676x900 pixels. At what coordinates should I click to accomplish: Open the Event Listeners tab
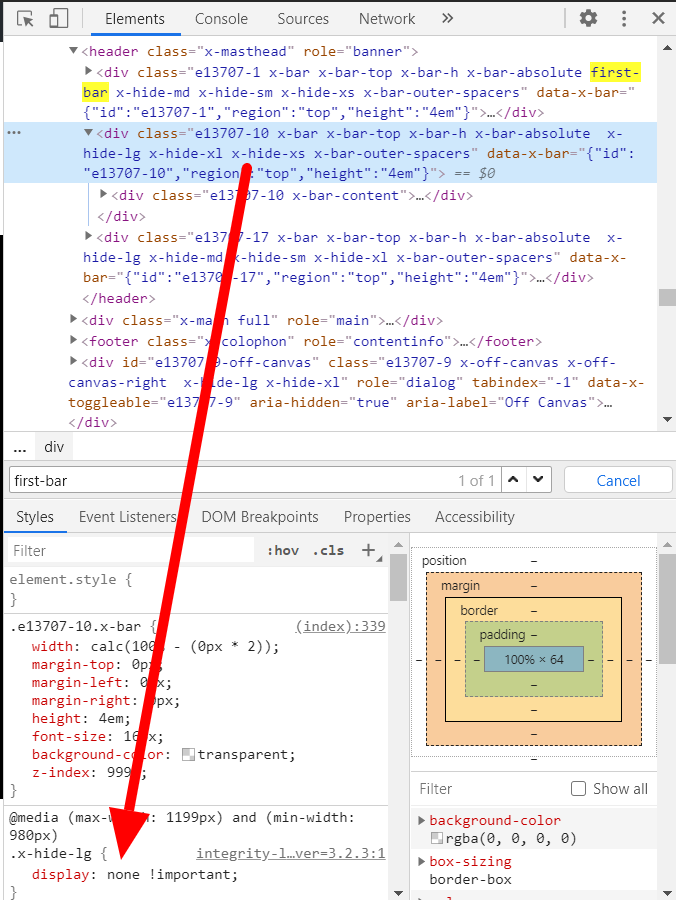pyautogui.click(x=127, y=517)
